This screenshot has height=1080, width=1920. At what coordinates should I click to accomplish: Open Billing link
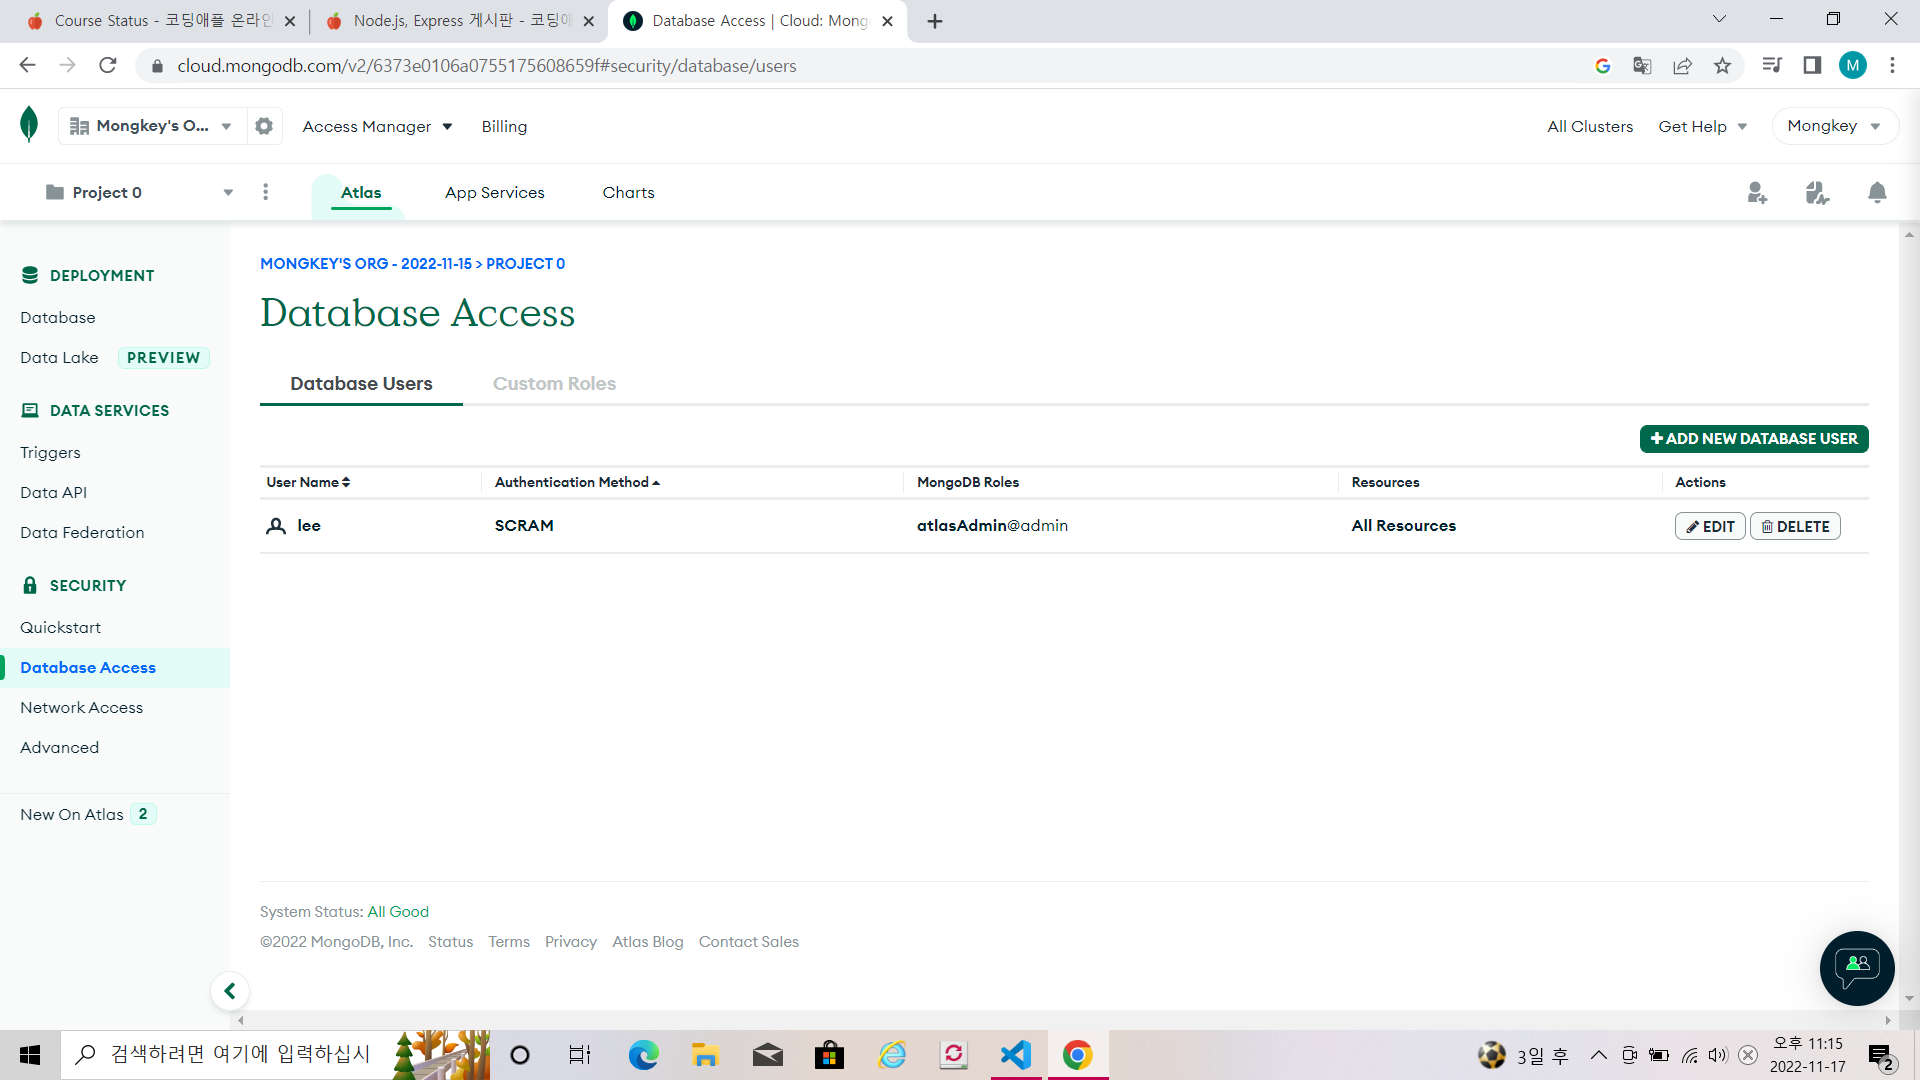point(504,126)
